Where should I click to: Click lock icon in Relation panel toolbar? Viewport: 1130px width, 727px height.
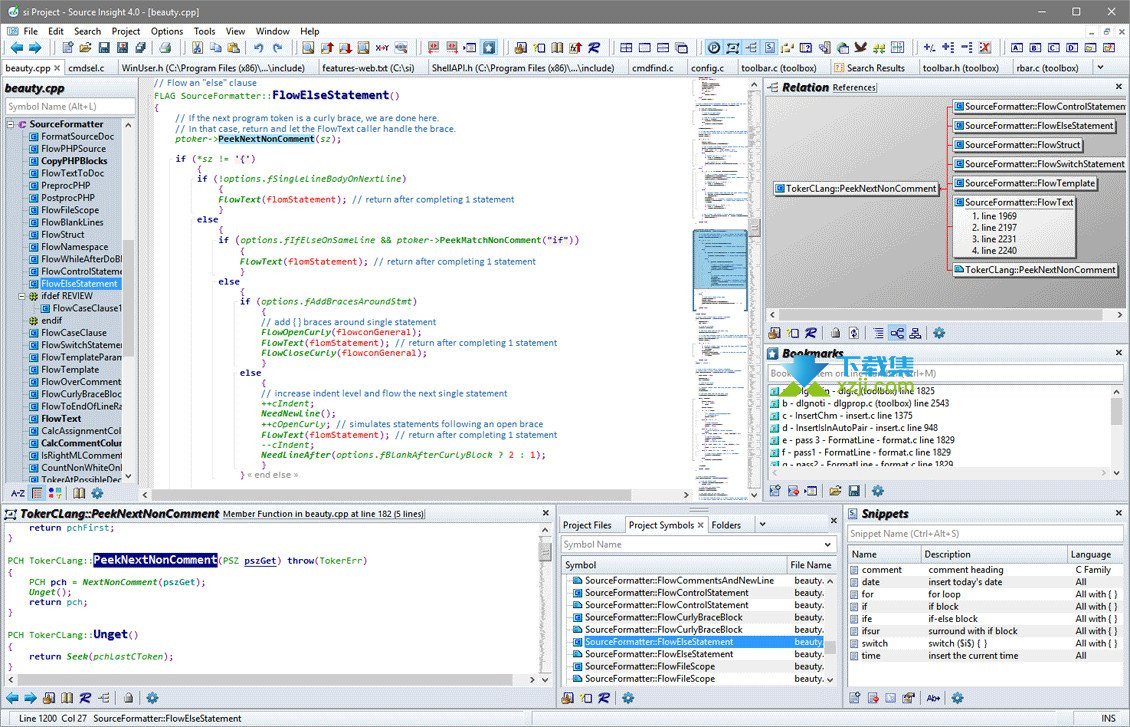pyautogui.click(x=835, y=333)
